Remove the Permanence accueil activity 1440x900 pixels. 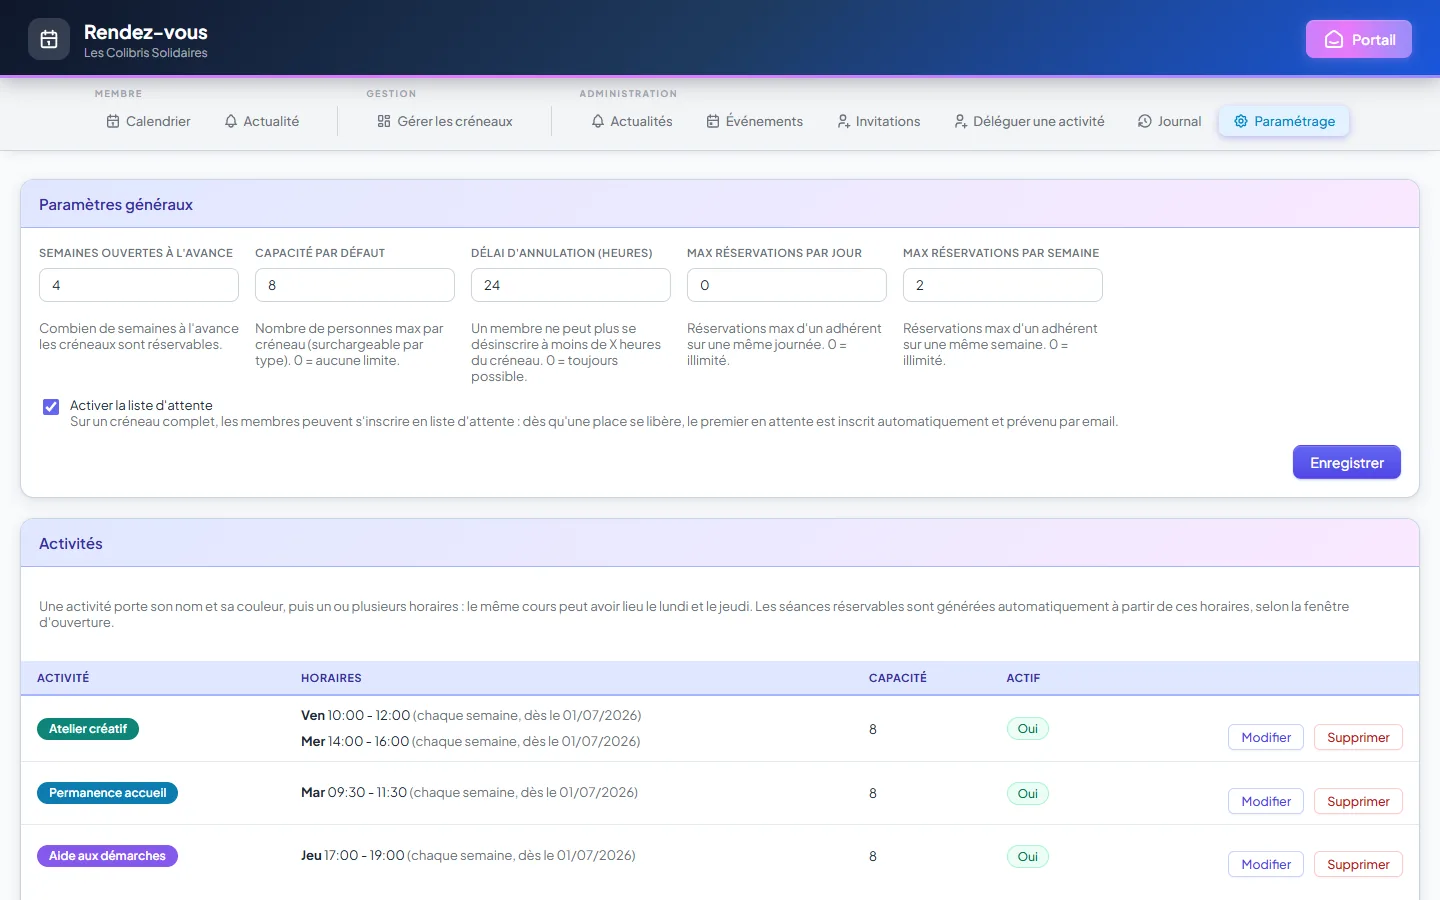(x=1358, y=801)
